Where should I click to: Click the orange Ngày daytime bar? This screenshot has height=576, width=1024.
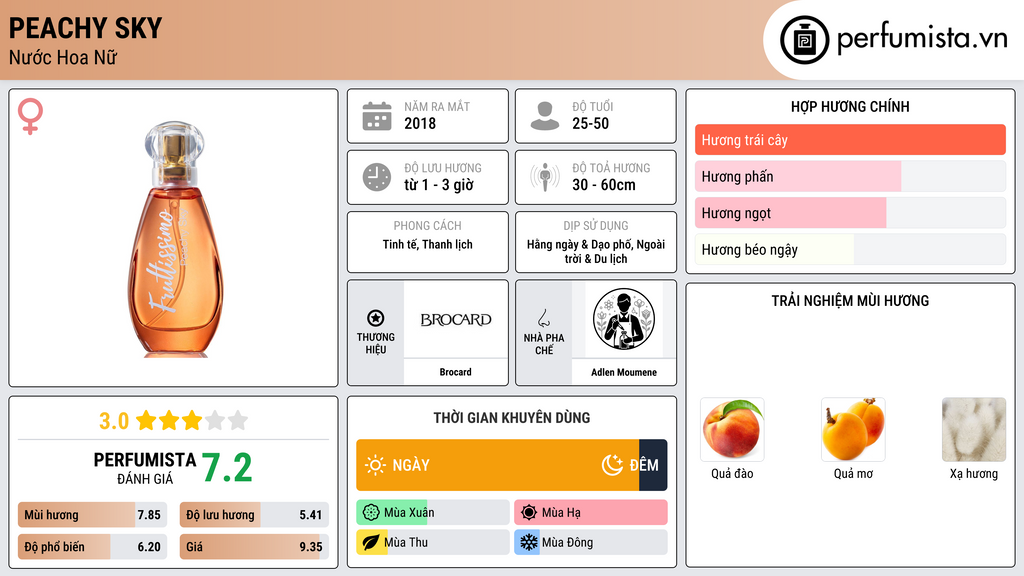(x=497, y=465)
